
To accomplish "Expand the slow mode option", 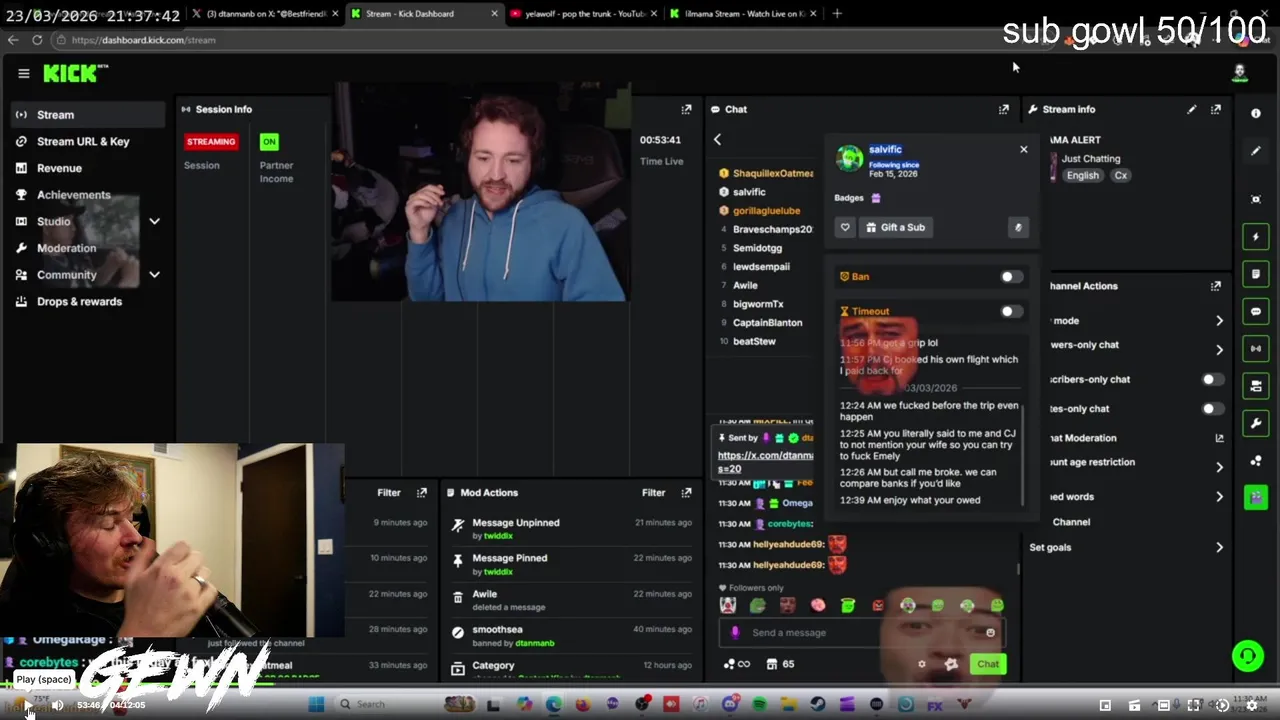I will 1219,321.
